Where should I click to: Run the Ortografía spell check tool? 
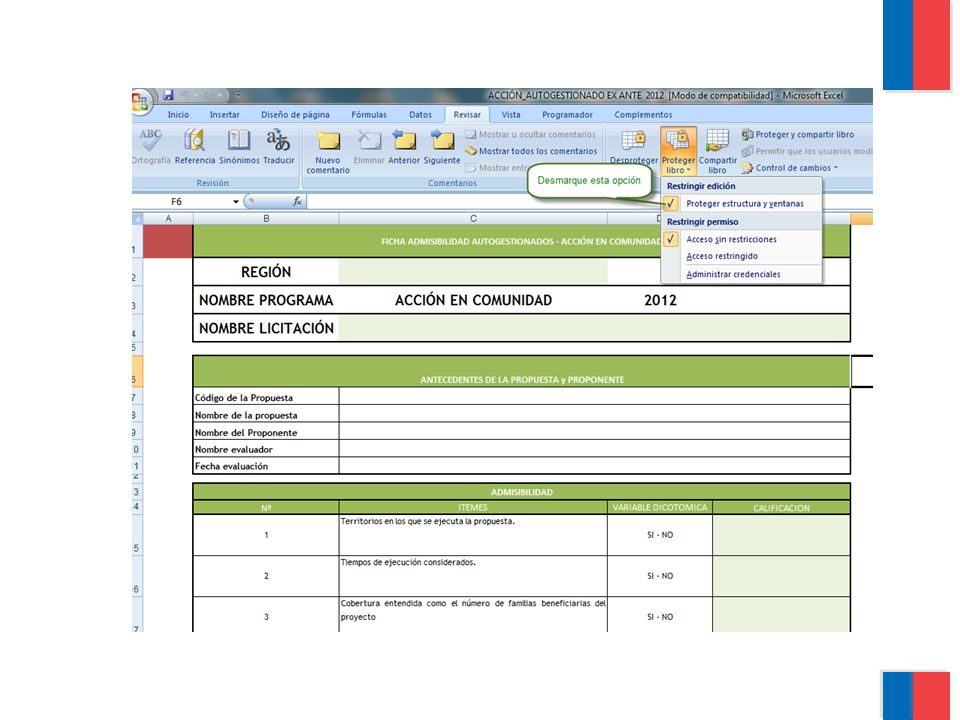tap(151, 147)
